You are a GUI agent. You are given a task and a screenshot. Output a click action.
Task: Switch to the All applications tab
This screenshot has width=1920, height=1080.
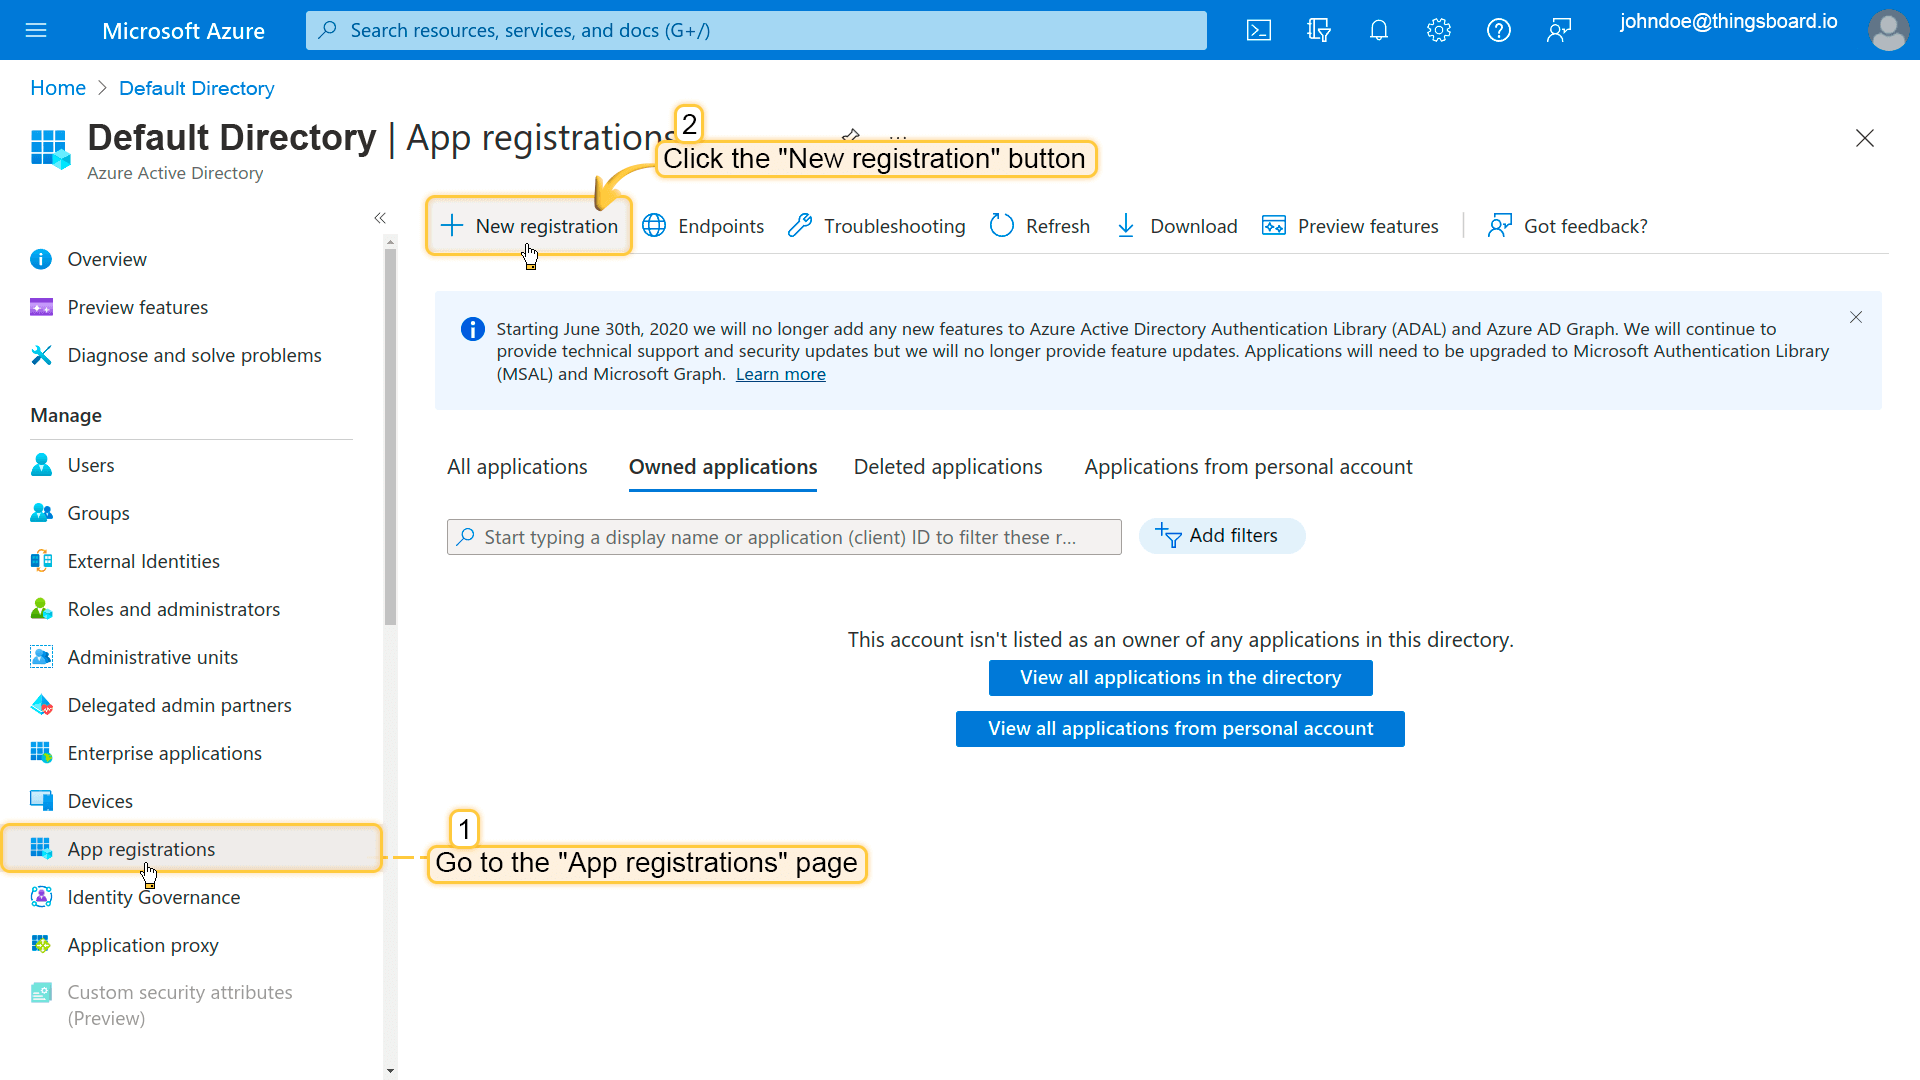[x=517, y=467]
